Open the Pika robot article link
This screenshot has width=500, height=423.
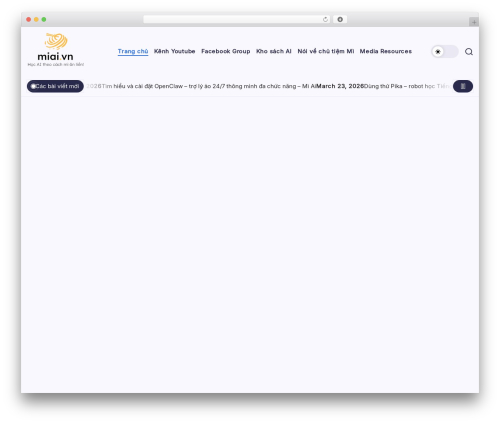pos(407,86)
